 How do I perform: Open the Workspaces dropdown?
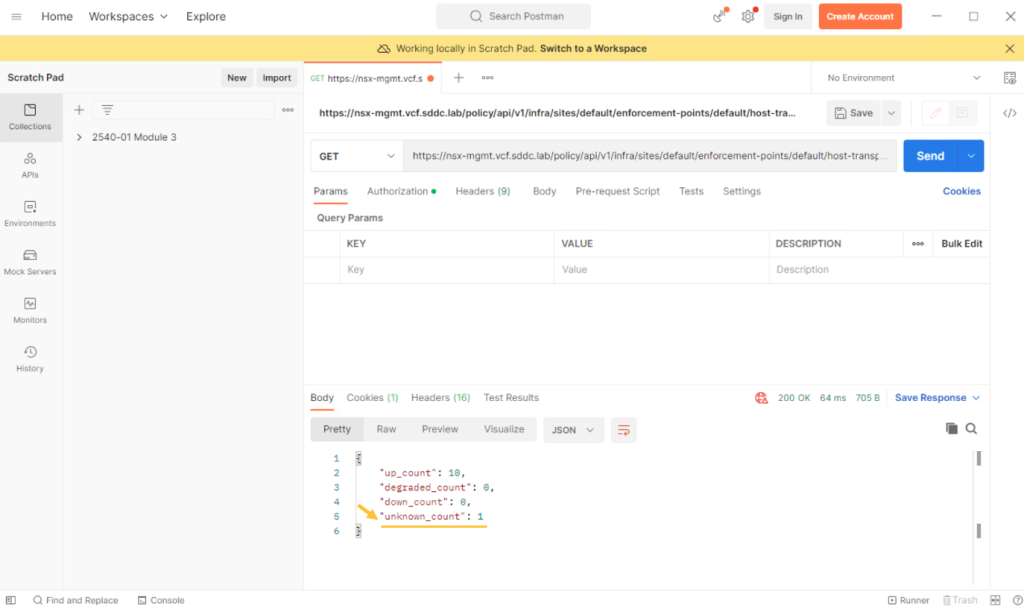pos(128,16)
